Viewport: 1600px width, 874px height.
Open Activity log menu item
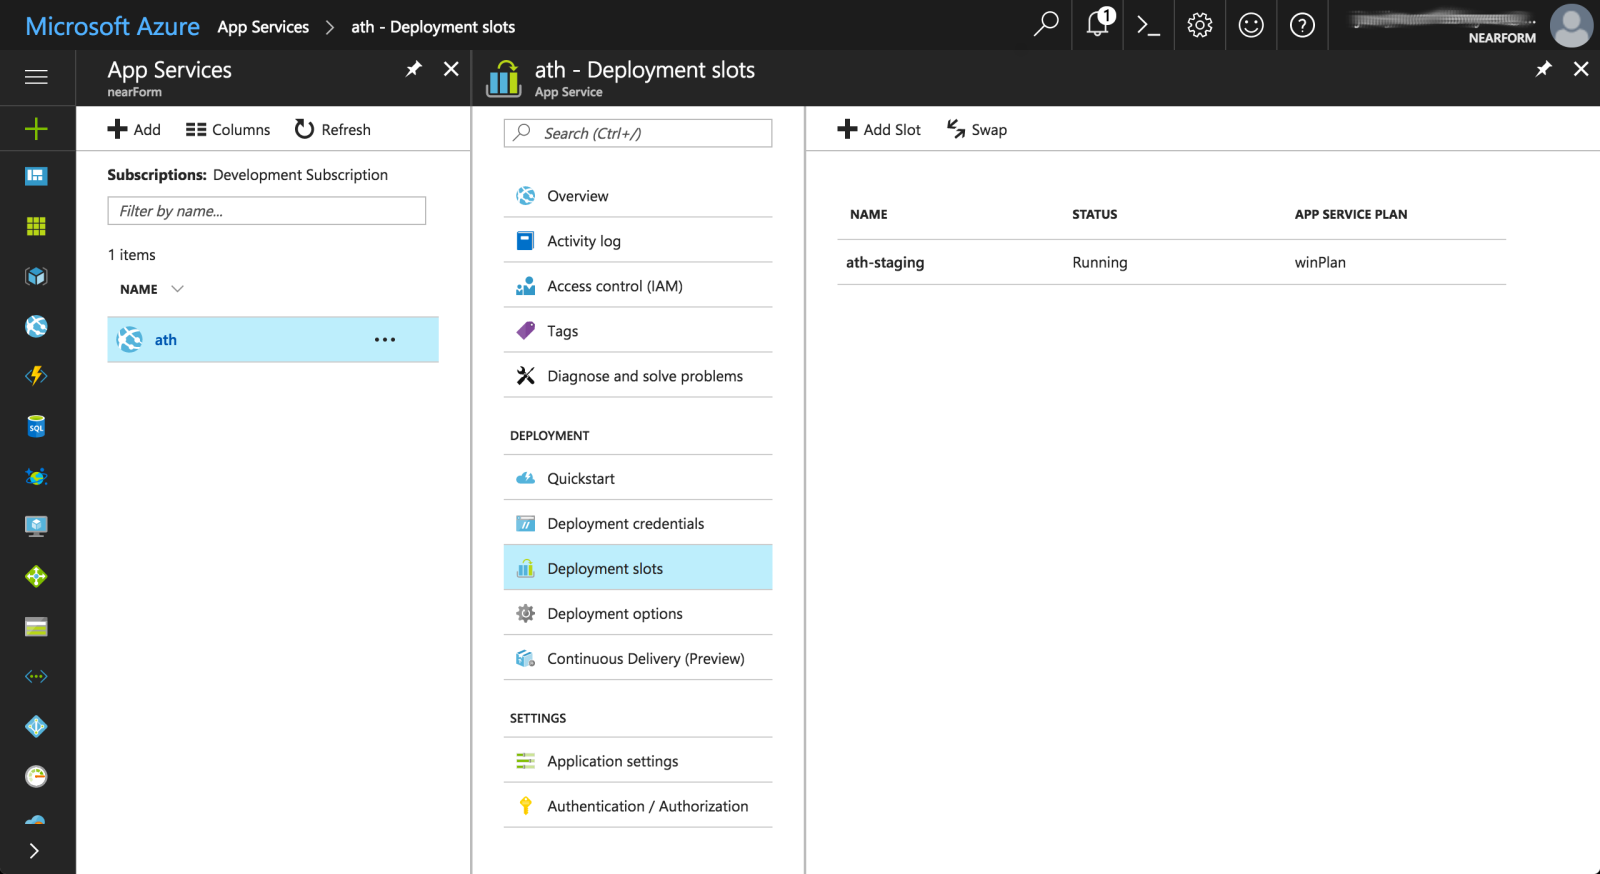click(638, 241)
